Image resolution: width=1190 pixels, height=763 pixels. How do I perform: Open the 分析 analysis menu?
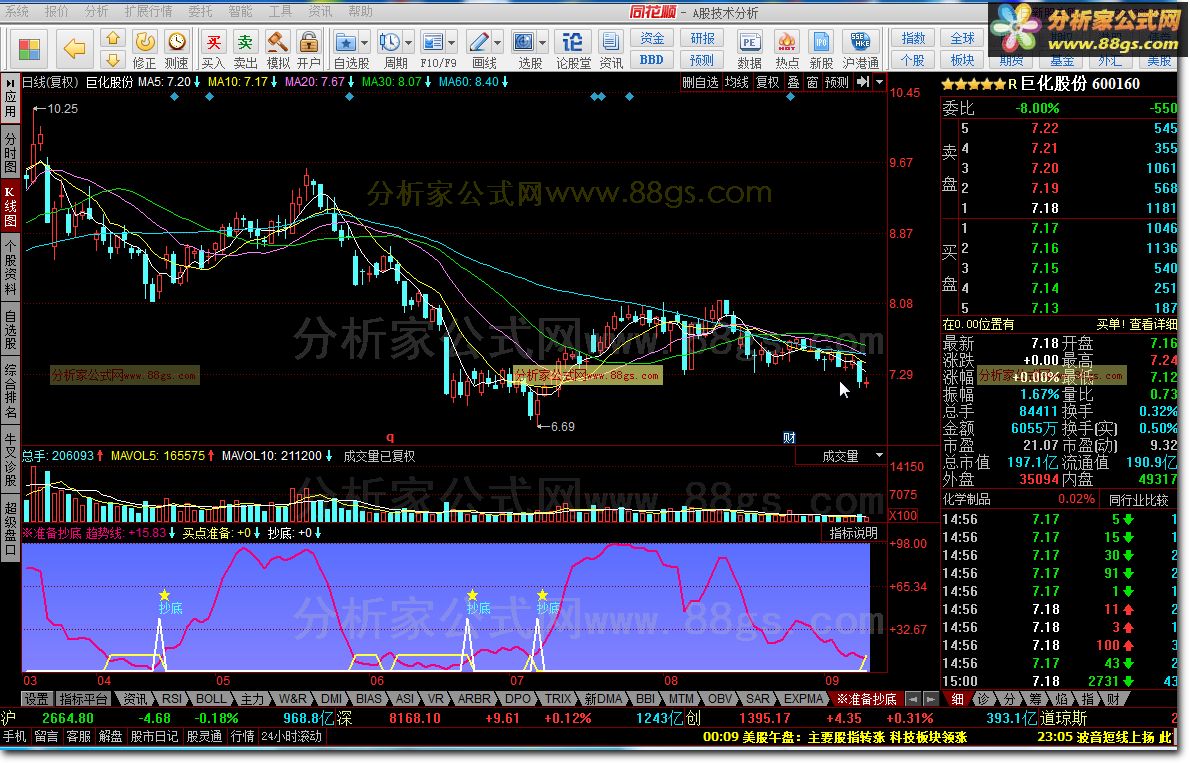(96, 11)
